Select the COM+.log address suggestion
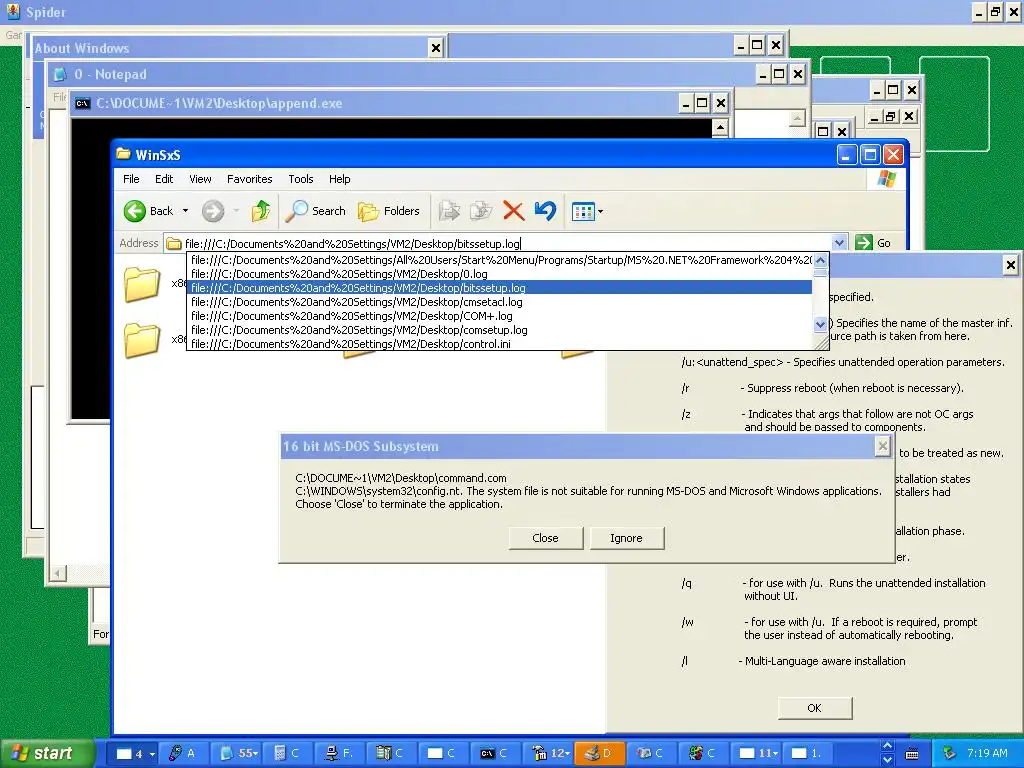1024x768 pixels. click(x=500, y=316)
